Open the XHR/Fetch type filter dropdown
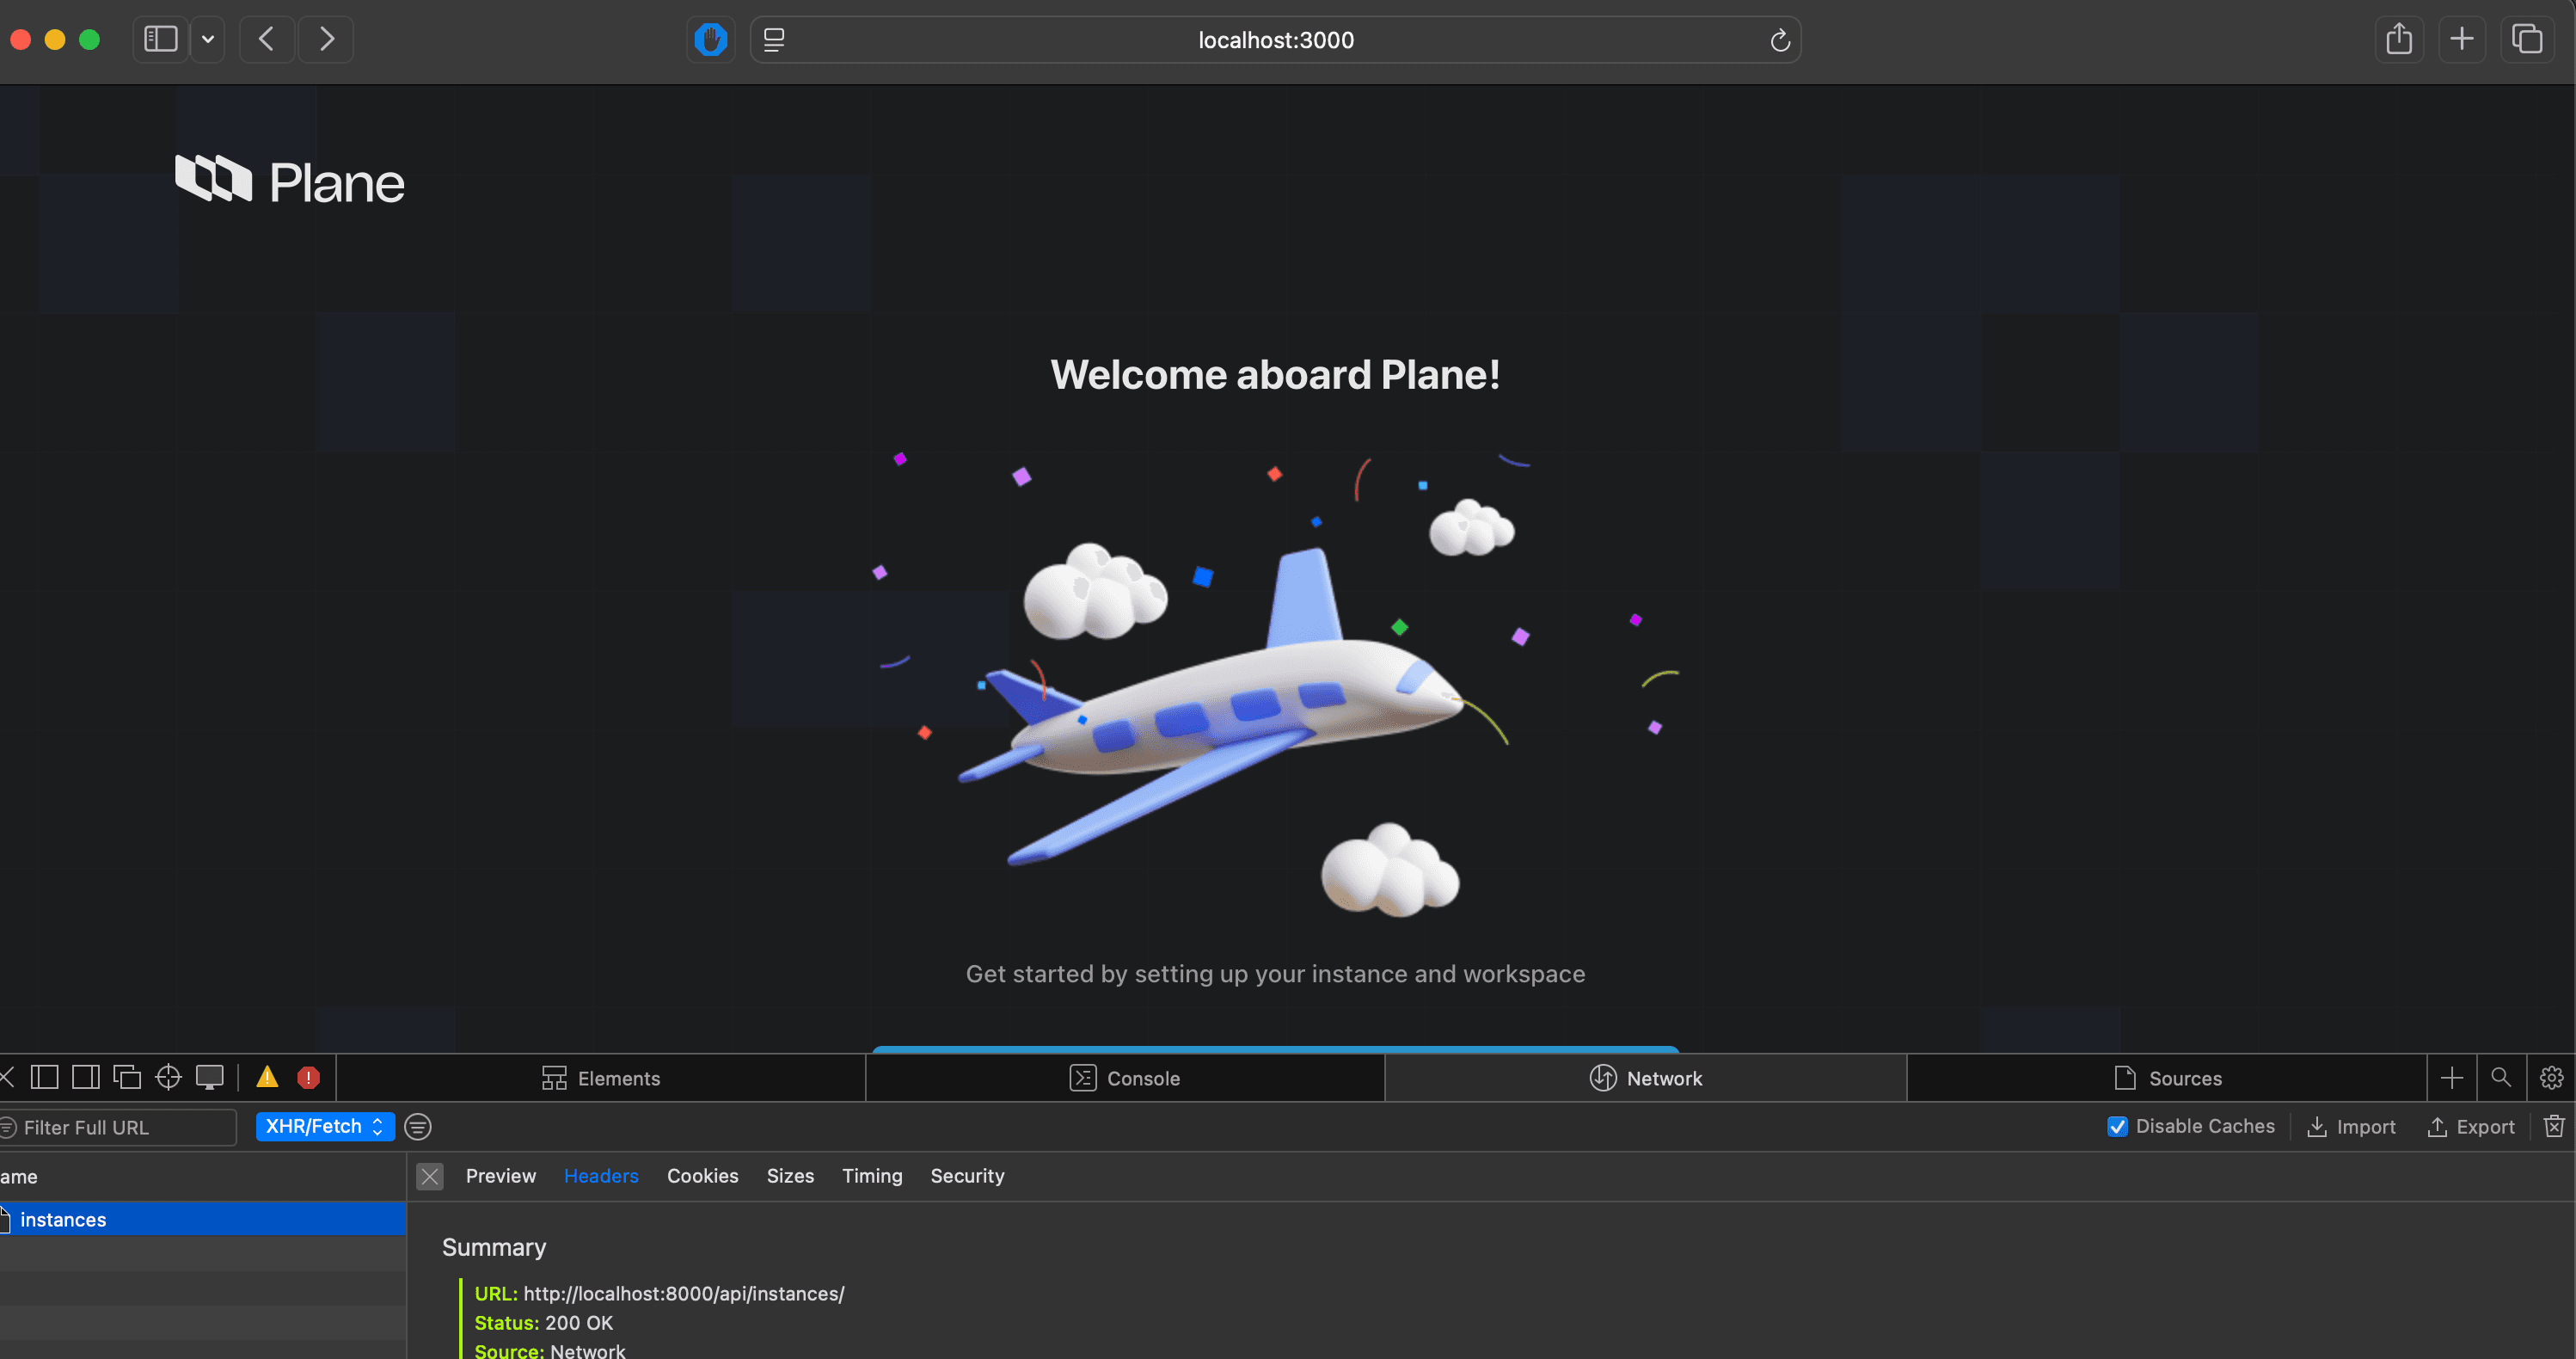This screenshot has width=2576, height=1359. pos(325,1127)
